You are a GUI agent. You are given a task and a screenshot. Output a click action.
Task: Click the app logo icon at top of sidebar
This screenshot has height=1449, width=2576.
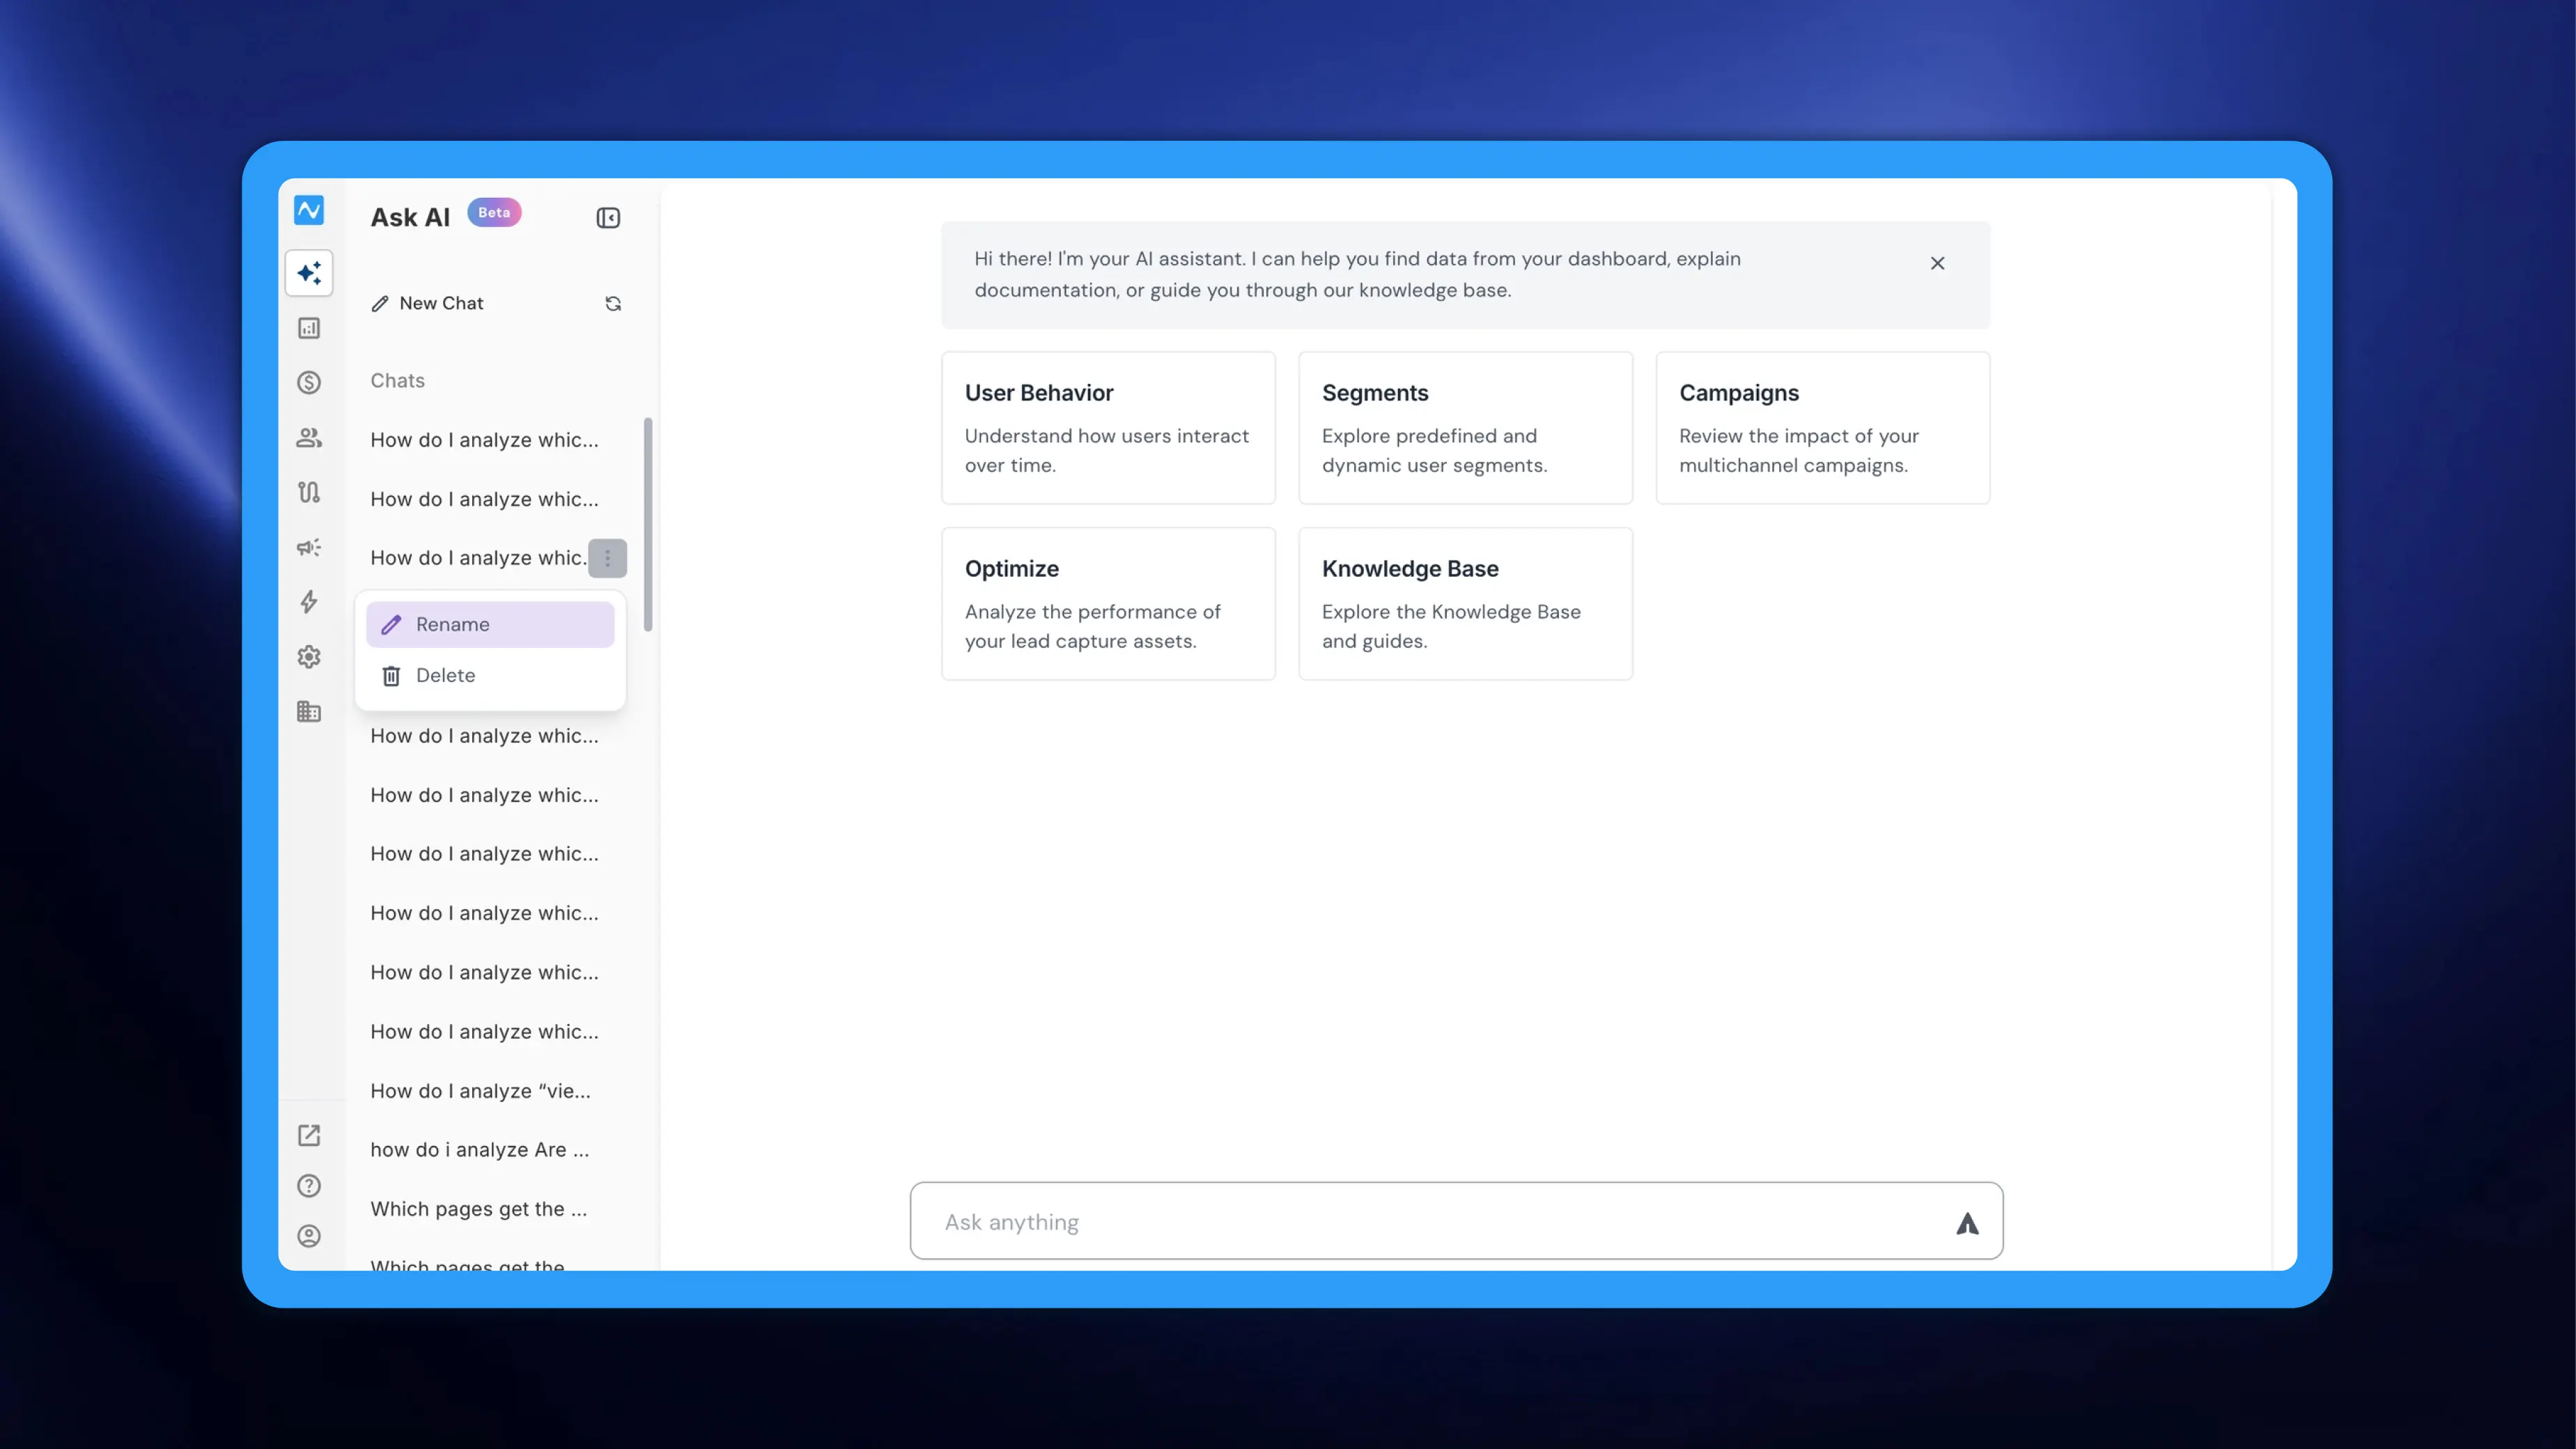coord(309,210)
